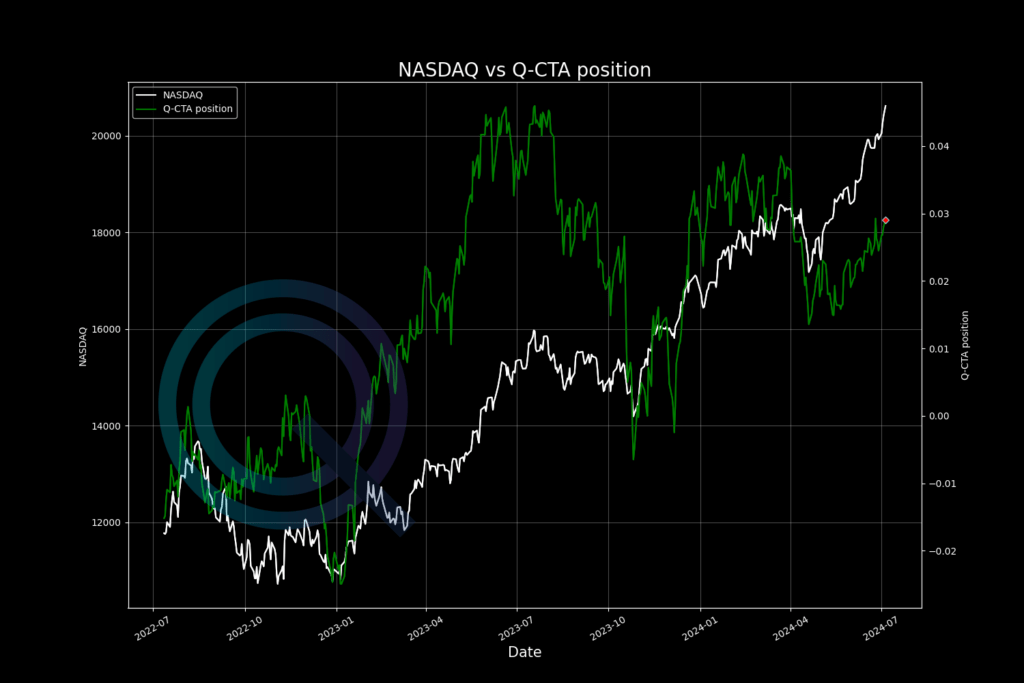Click the 2024-04 date label
1024x683 pixels.
(x=789, y=629)
